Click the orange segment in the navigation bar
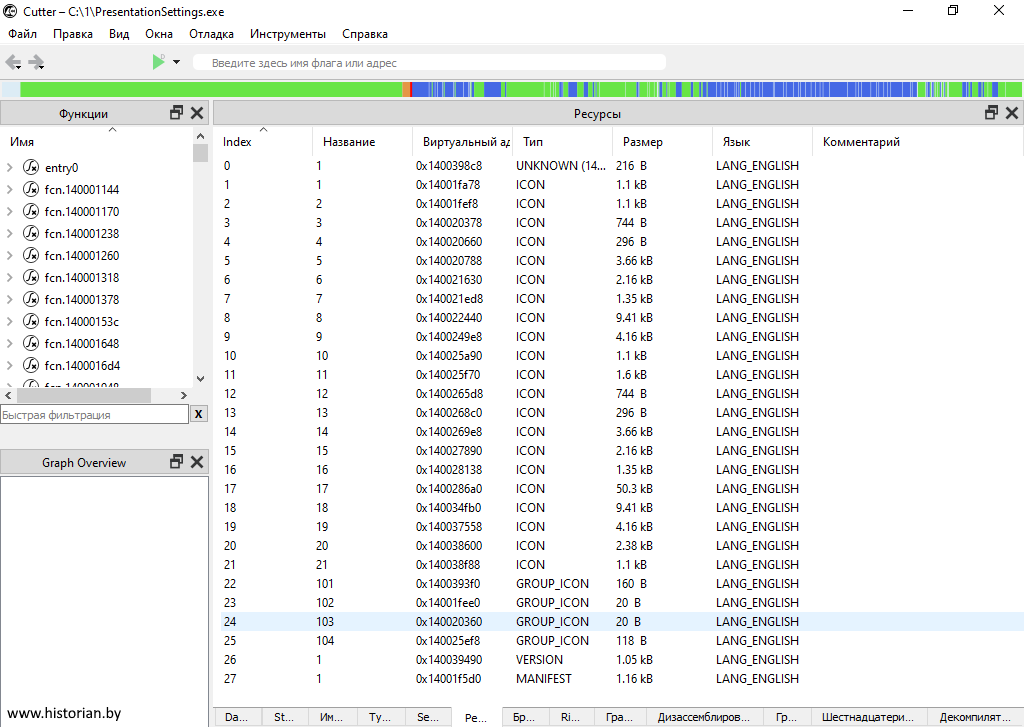Image resolution: width=1024 pixels, height=727 pixels. pos(406,90)
